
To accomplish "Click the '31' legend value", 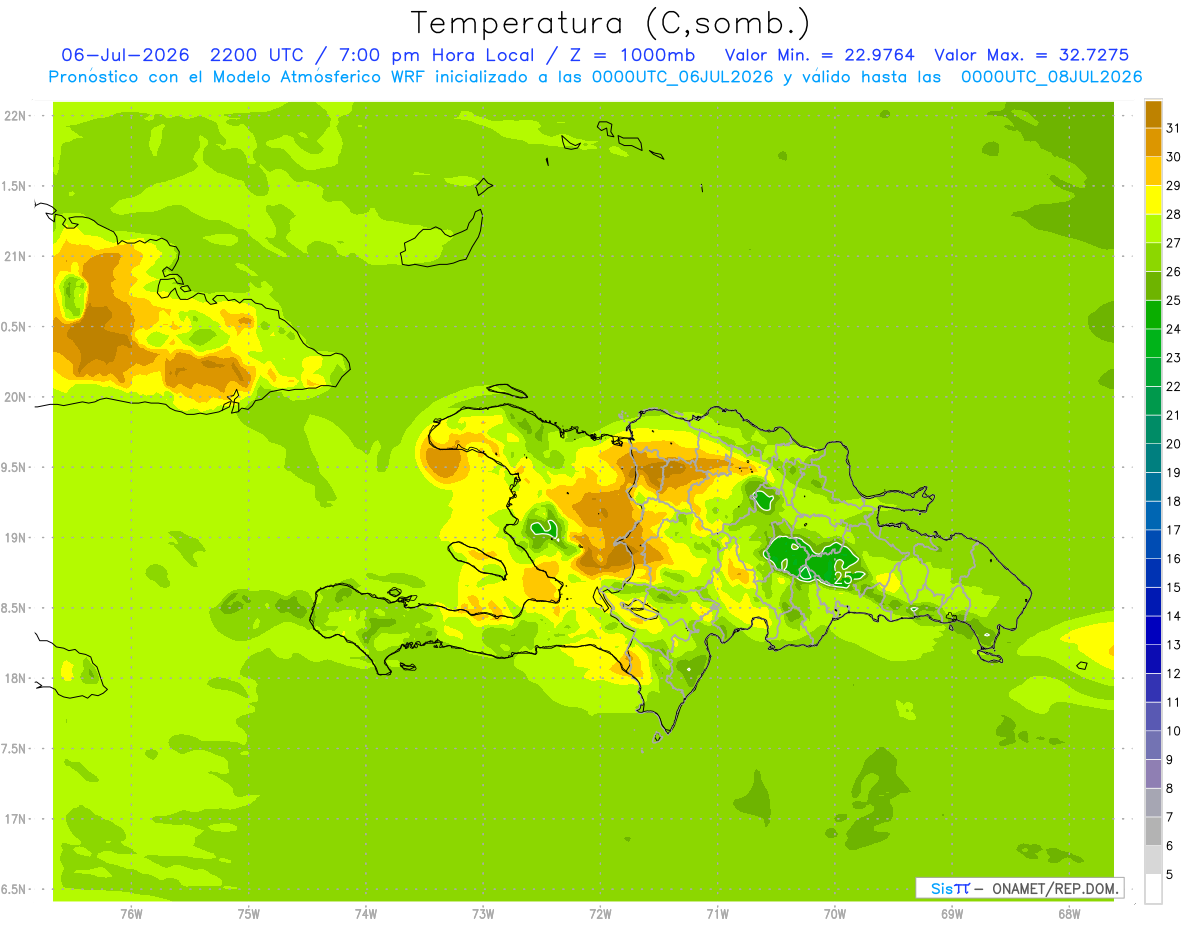I will (1174, 128).
